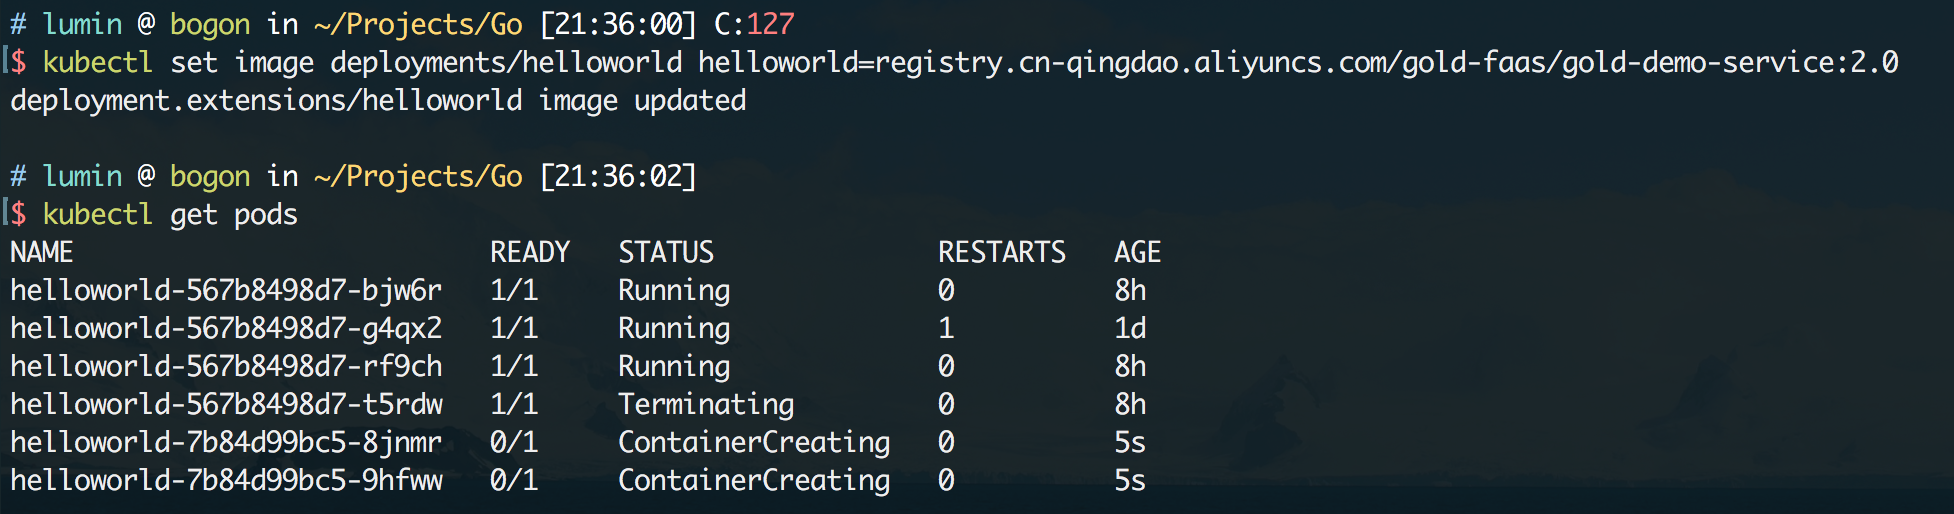Click the NAME column header
The width and height of the screenshot is (1954, 514).
[x=42, y=252]
